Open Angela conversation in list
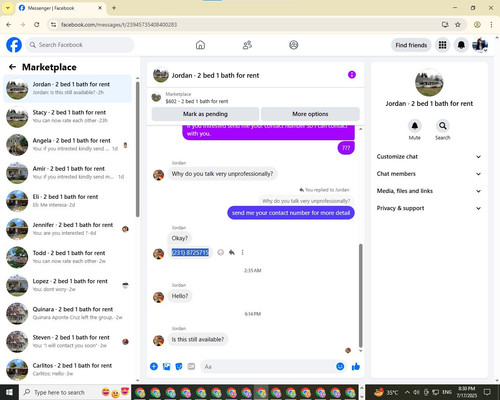Screen dimensions: 500x400 (x=68, y=145)
